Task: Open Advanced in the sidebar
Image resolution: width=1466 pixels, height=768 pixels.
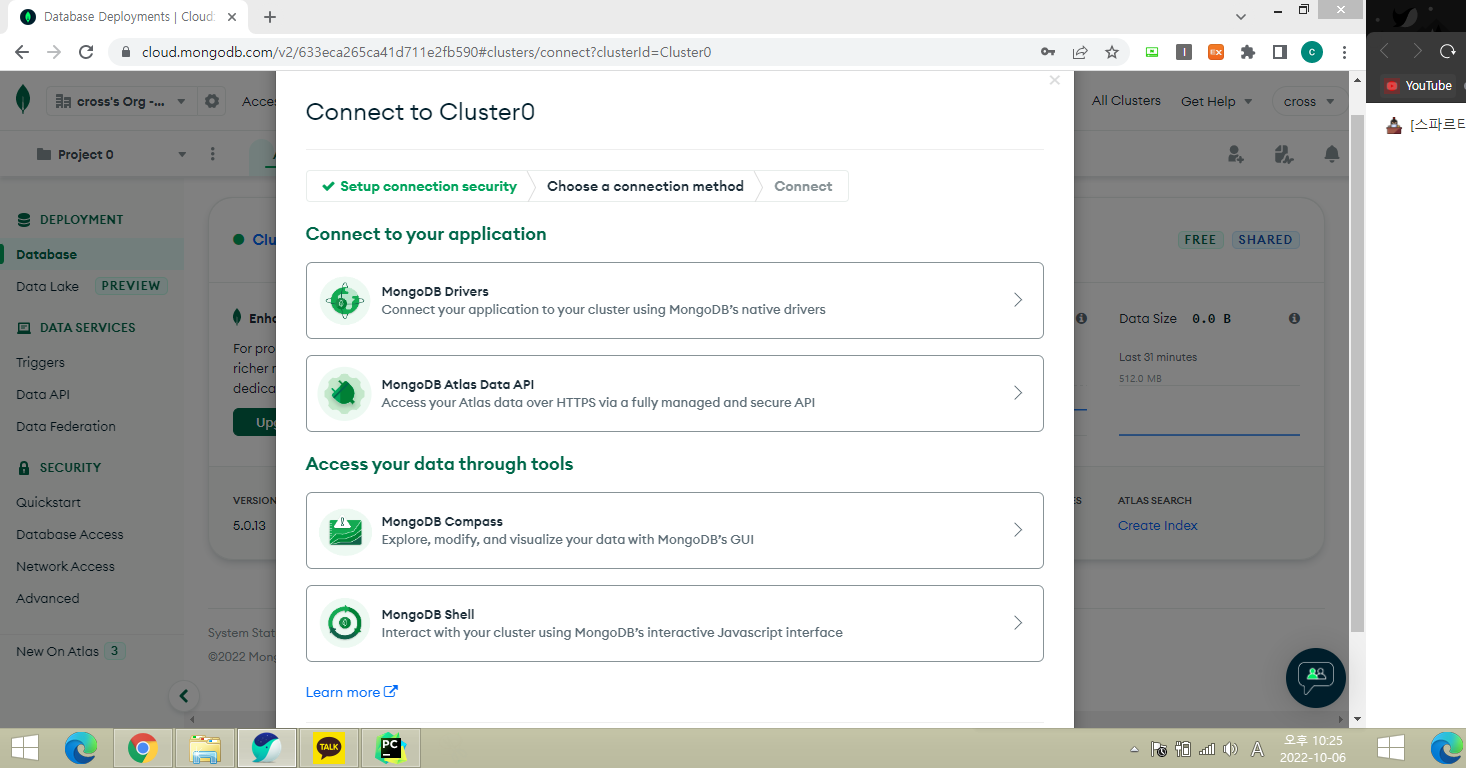Action: click(47, 598)
